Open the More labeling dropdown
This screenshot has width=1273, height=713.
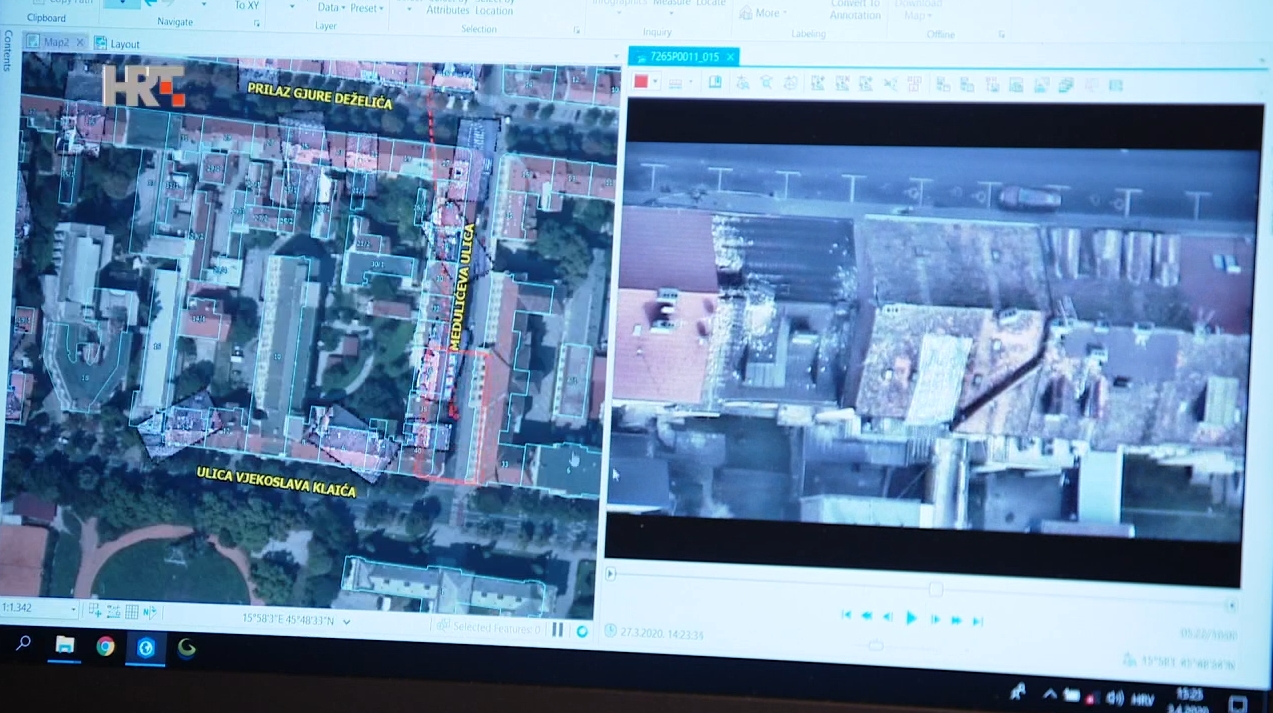(767, 13)
